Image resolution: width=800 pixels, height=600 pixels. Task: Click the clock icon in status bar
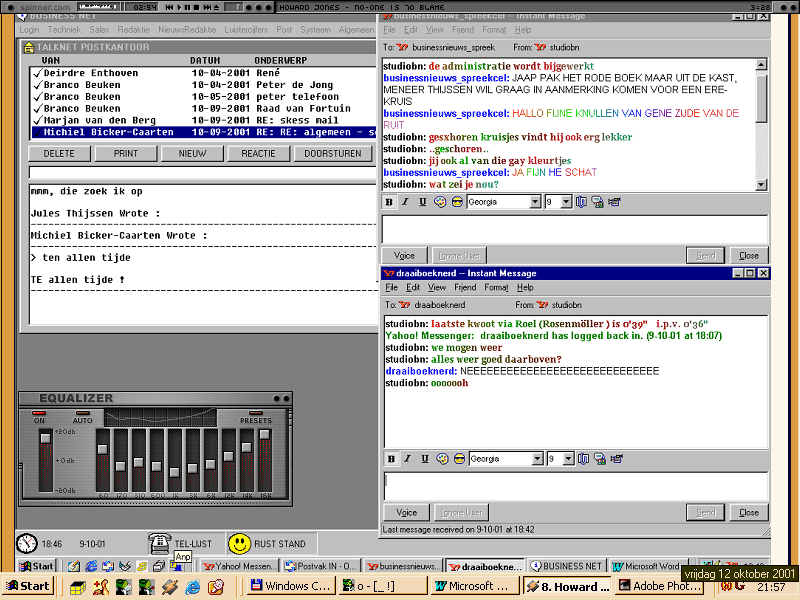pyautogui.click(x=27, y=544)
